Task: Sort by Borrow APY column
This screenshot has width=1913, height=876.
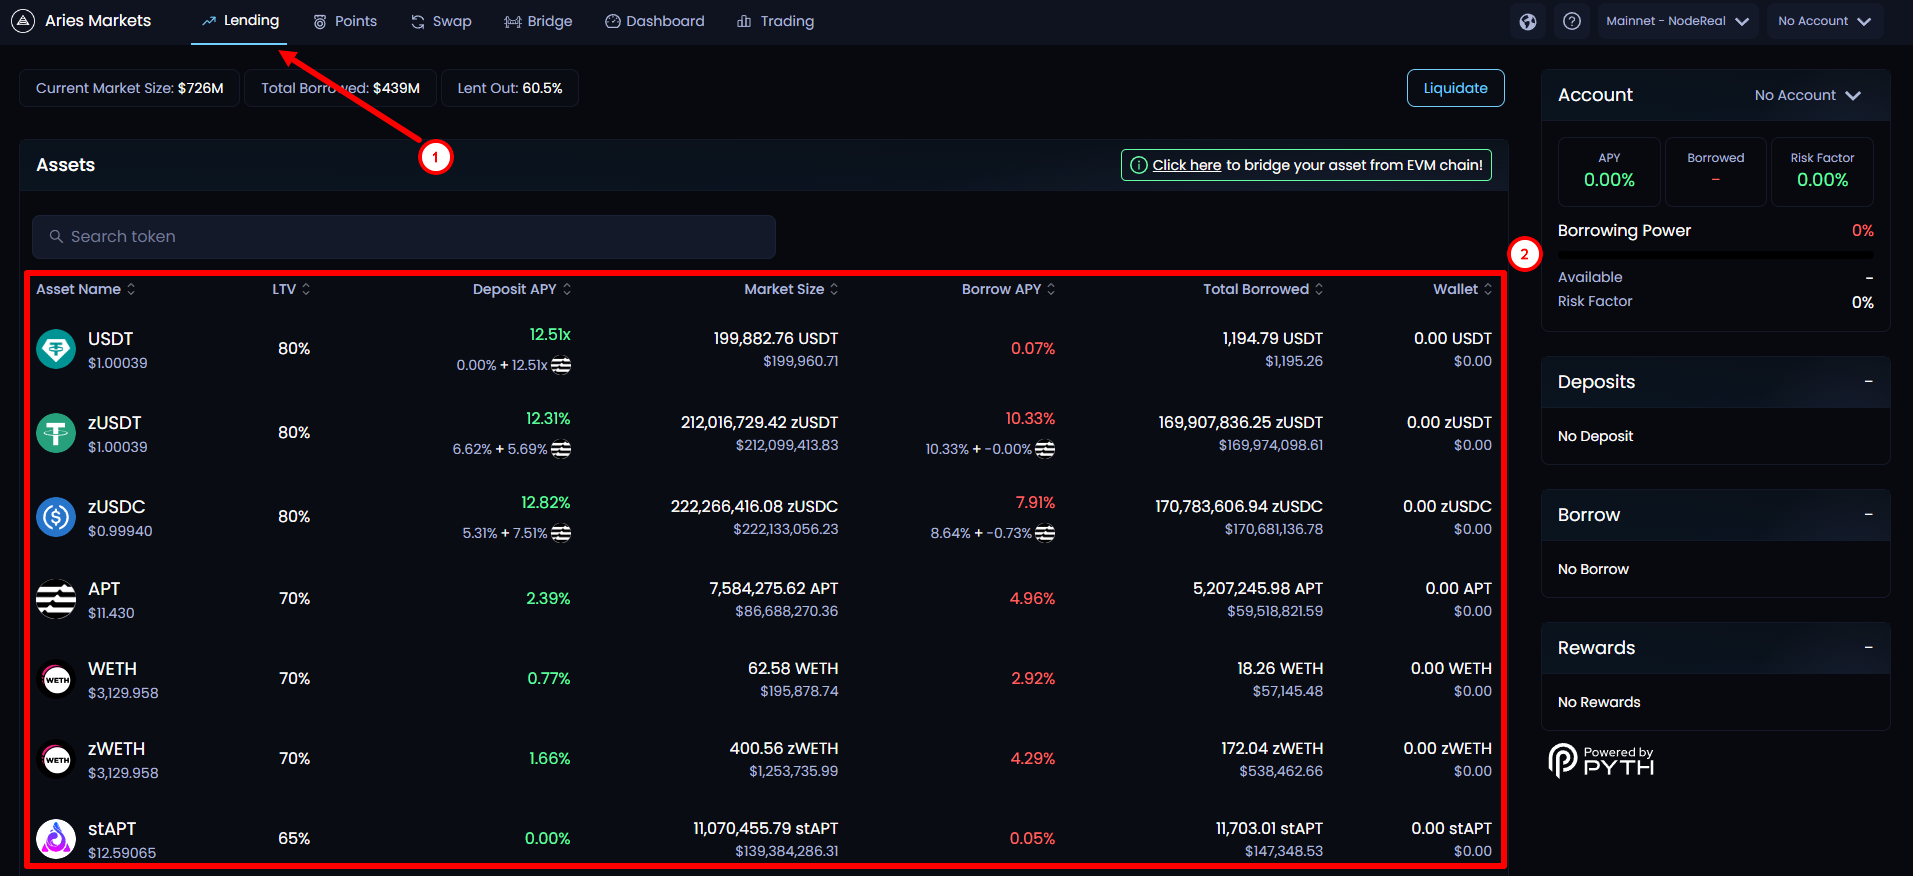Action: 1008,289
